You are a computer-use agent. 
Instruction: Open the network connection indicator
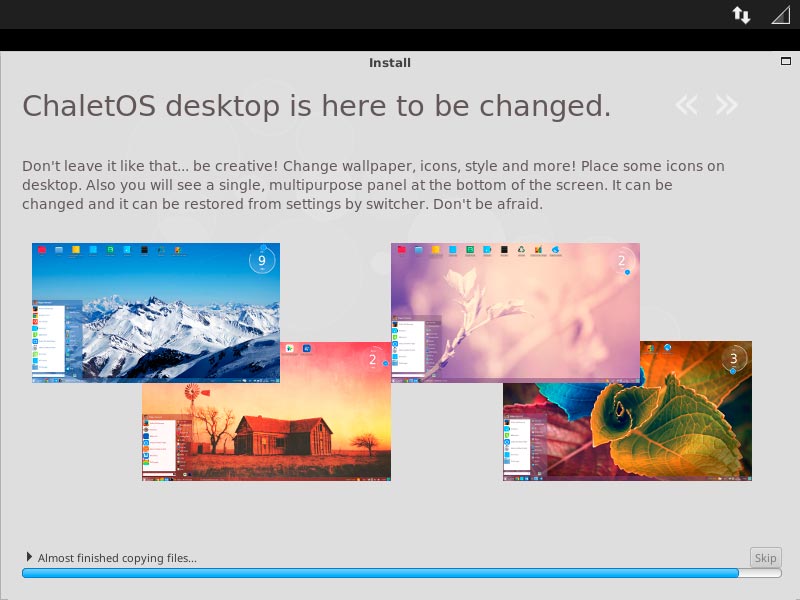(x=741, y=15)
